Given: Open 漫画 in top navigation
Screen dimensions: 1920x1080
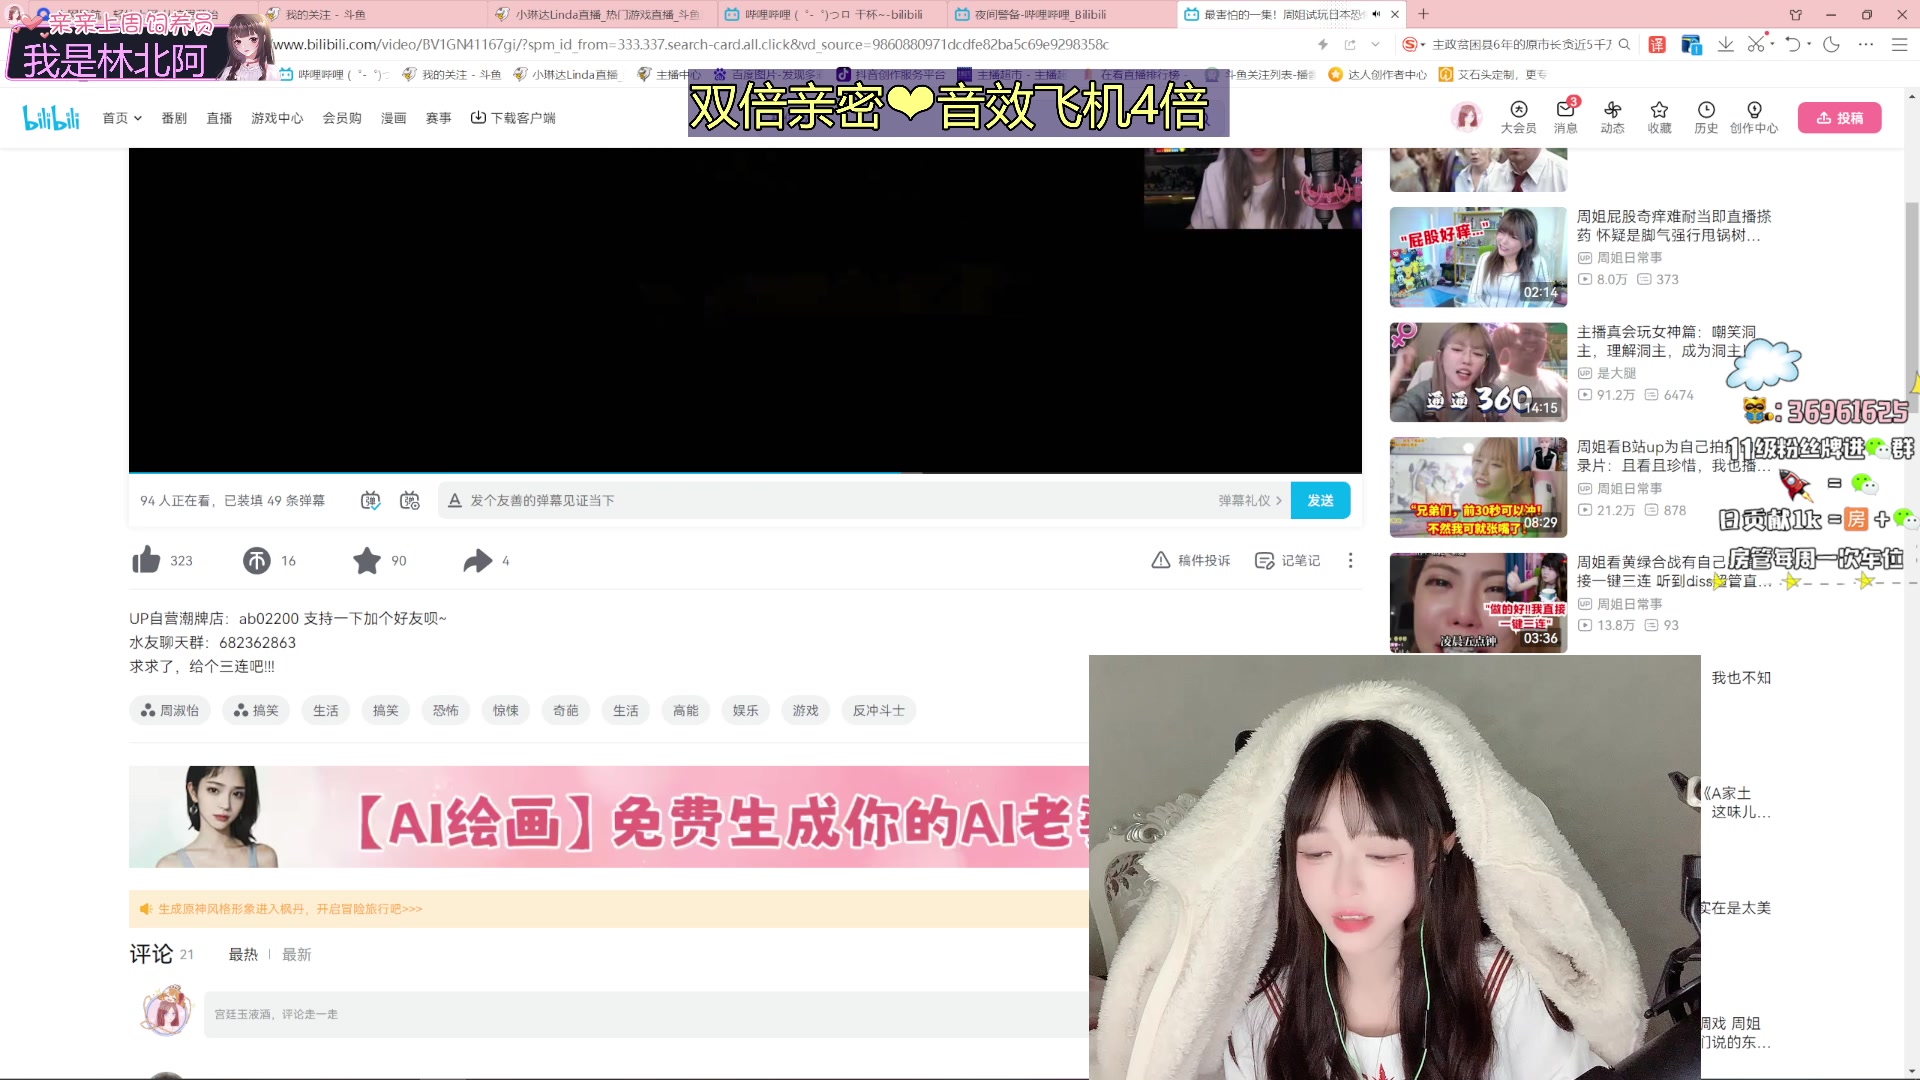Looking at the screenshot, I should 393,118.
